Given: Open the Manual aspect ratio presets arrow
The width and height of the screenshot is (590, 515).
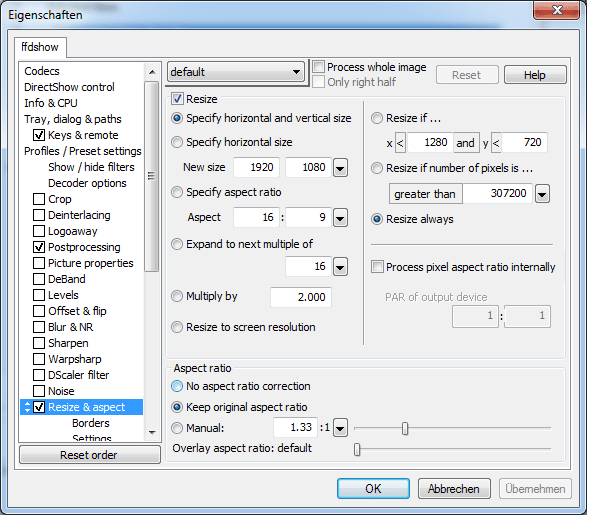Looking at the screenshot, I should pyautogui.click(x=340, y=428).
